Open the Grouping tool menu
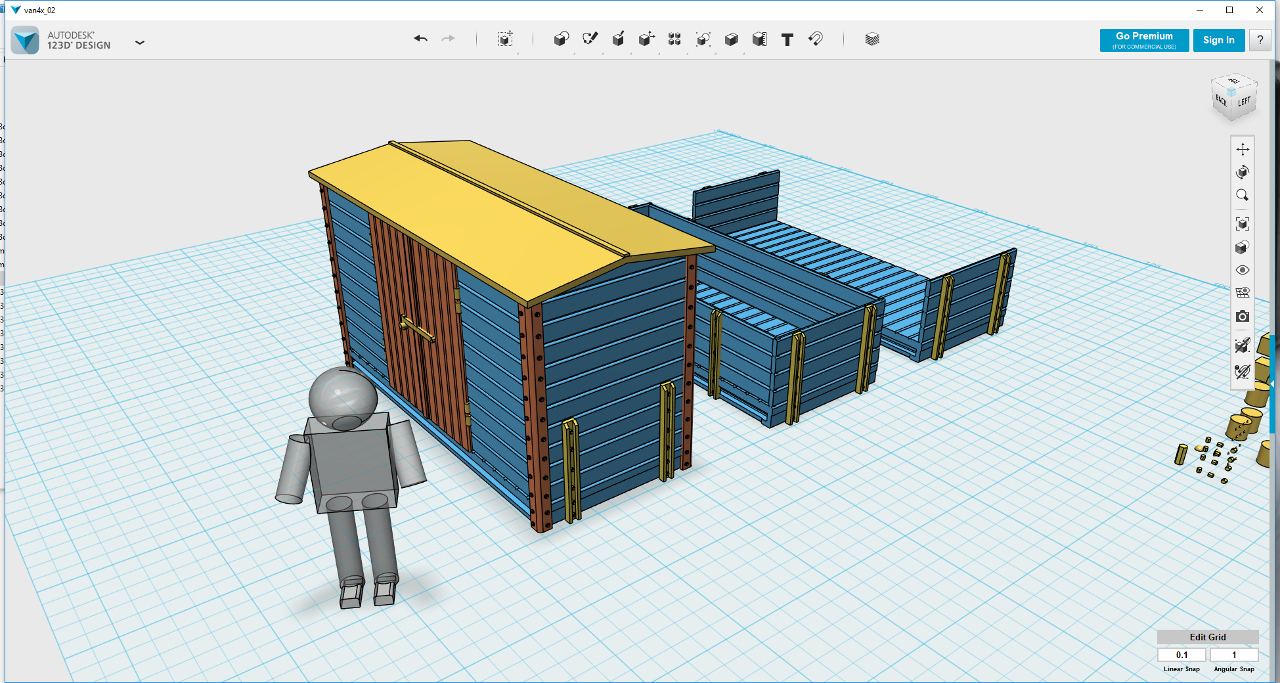The image size is (1280, 683). coord(703,39)
